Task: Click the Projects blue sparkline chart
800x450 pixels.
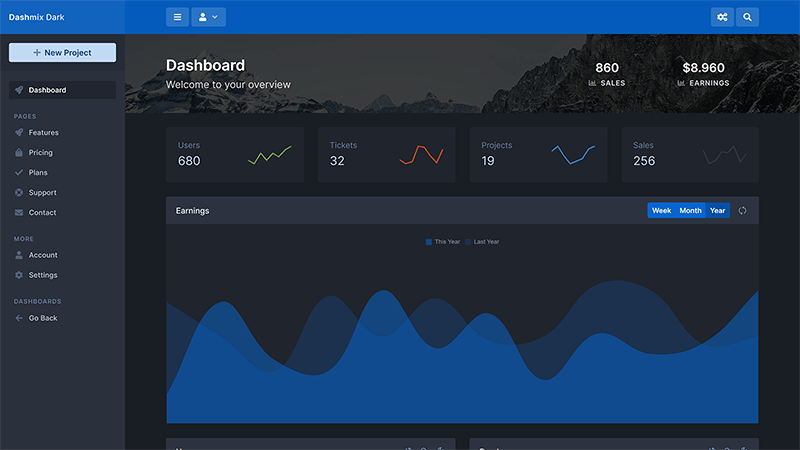Action: click(573, 155)
